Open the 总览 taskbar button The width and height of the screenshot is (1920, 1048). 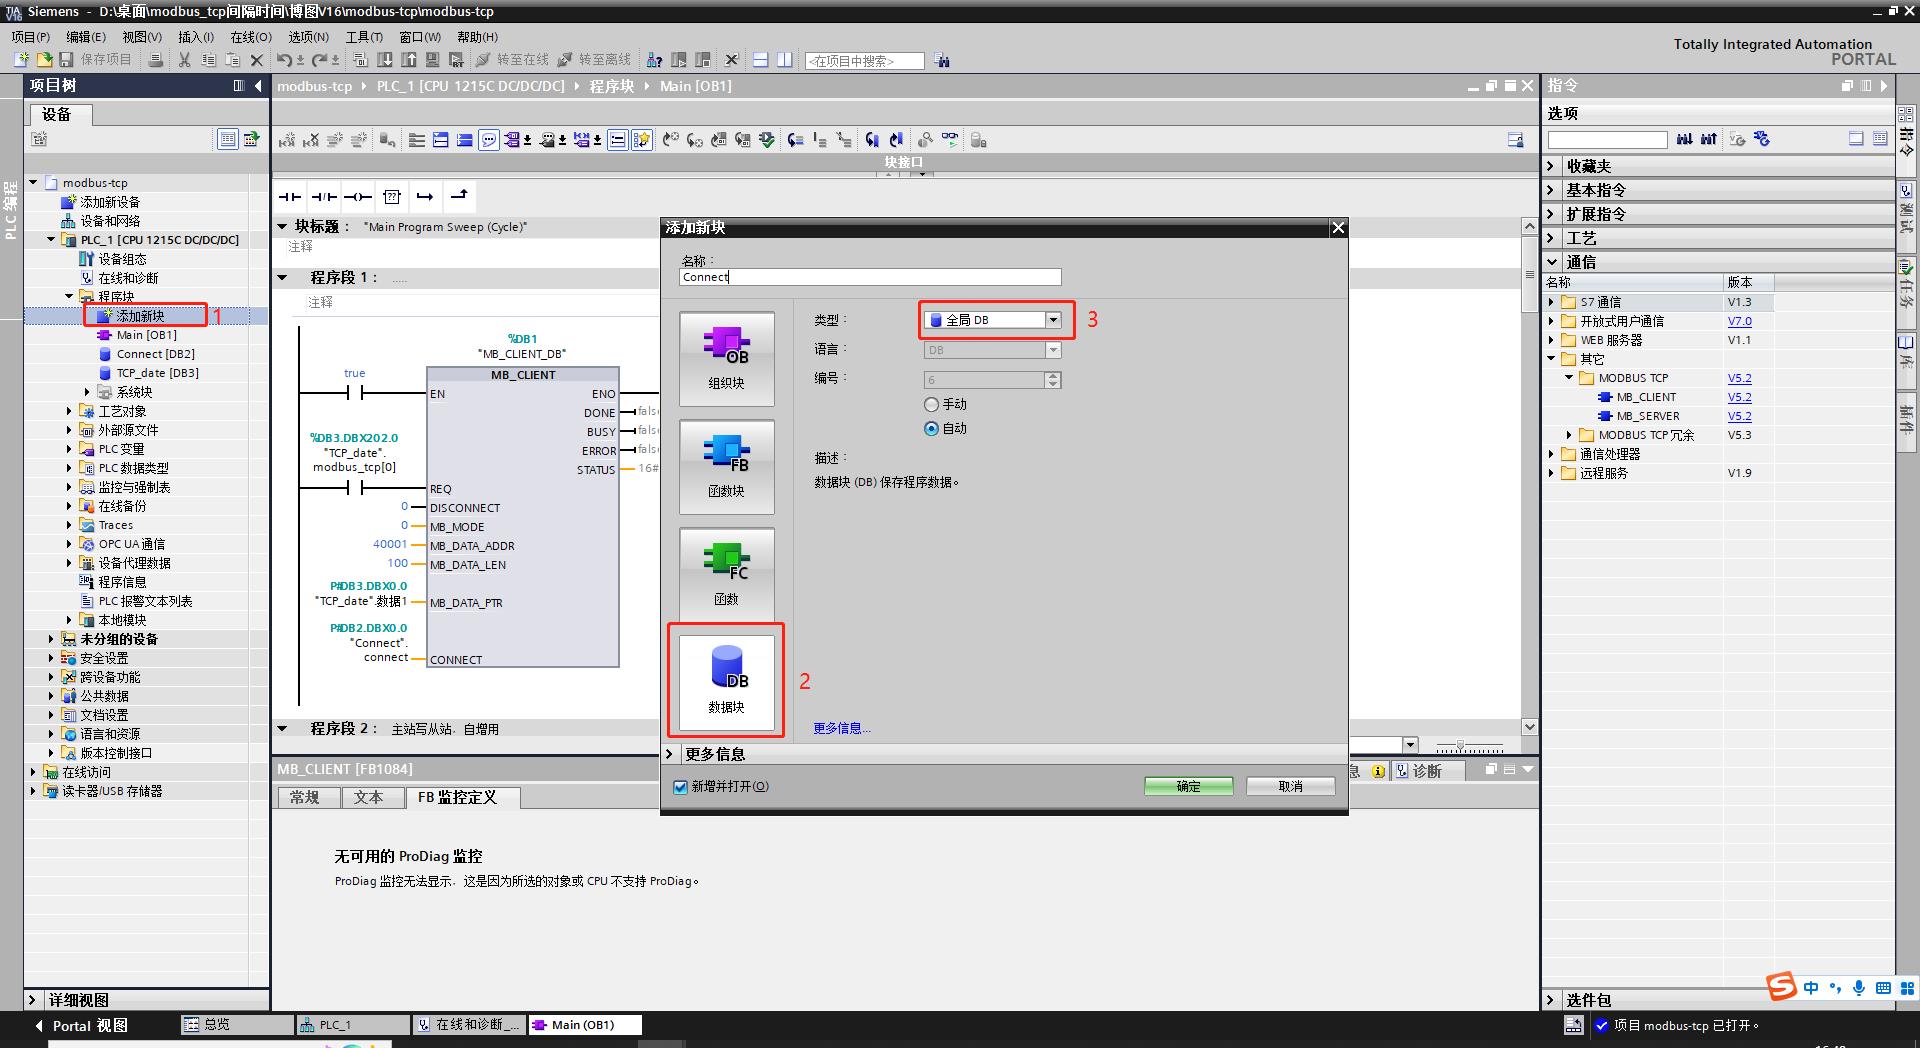(237, 1025)
